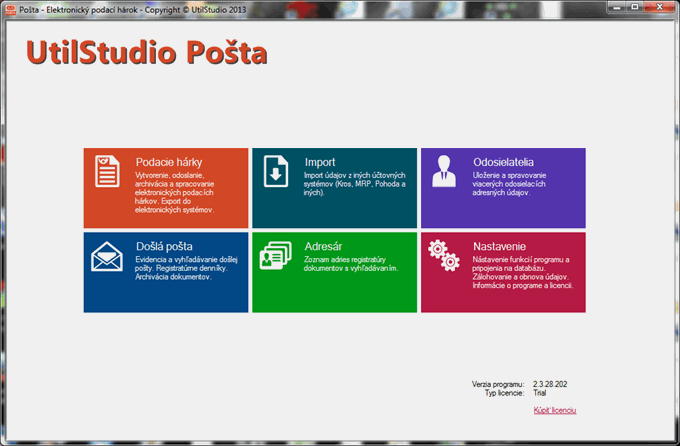Click the Import download-arrow document icon

tap(276, 171)
